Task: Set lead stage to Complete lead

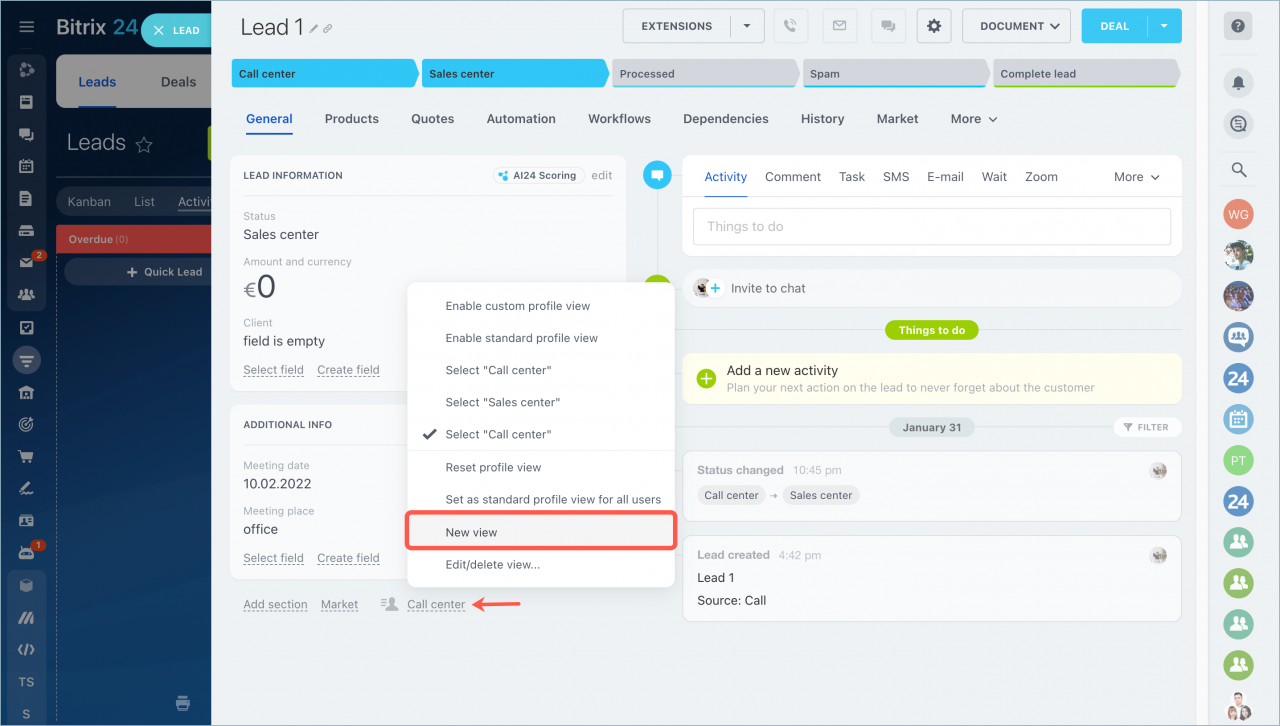Action: coord(1086,73)
